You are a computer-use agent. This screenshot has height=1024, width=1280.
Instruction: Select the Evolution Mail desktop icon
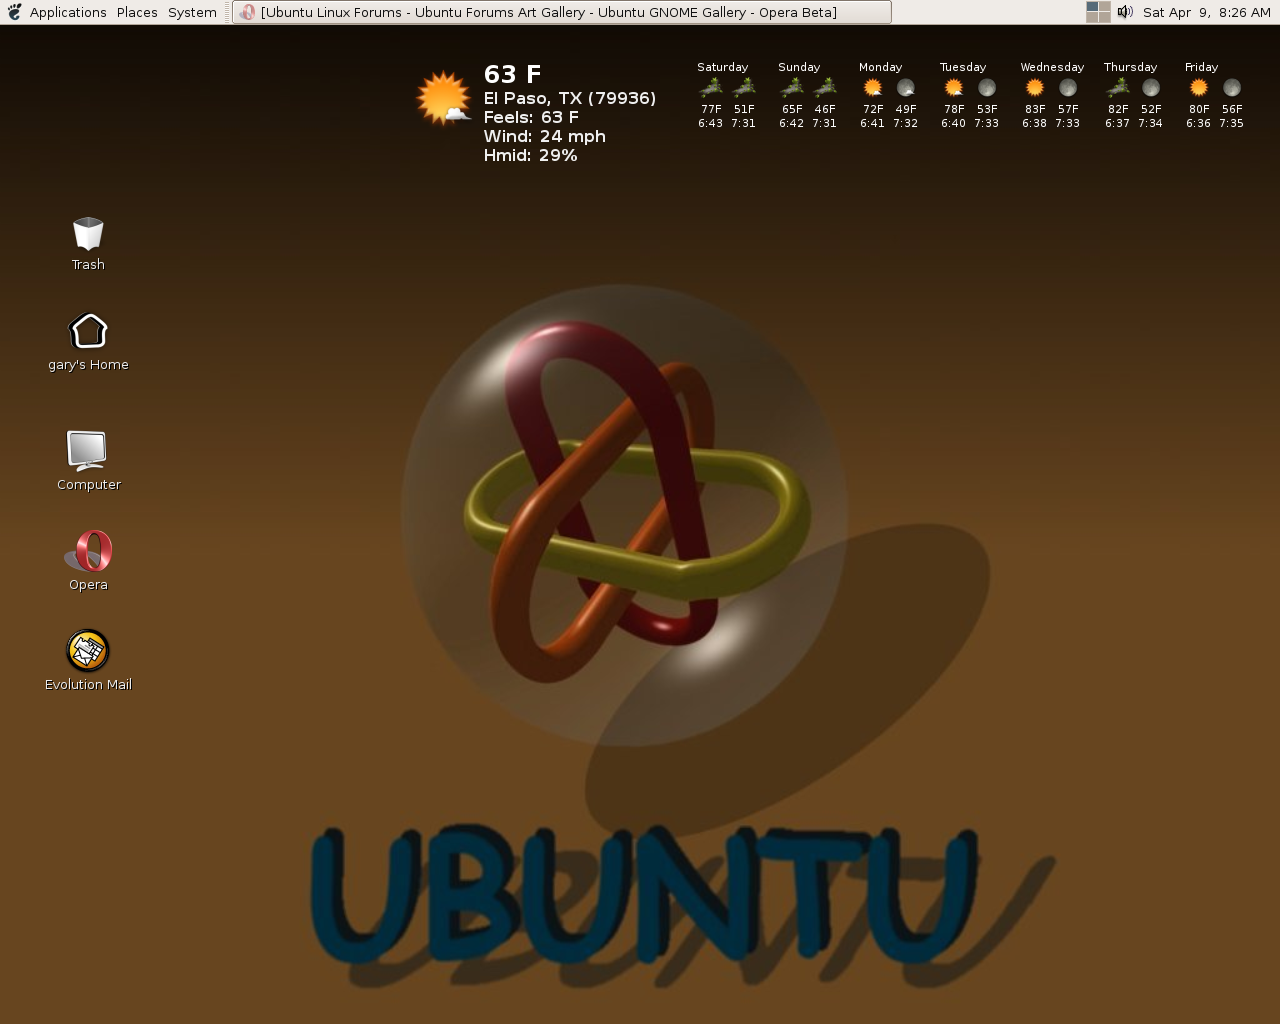[88, 661]
